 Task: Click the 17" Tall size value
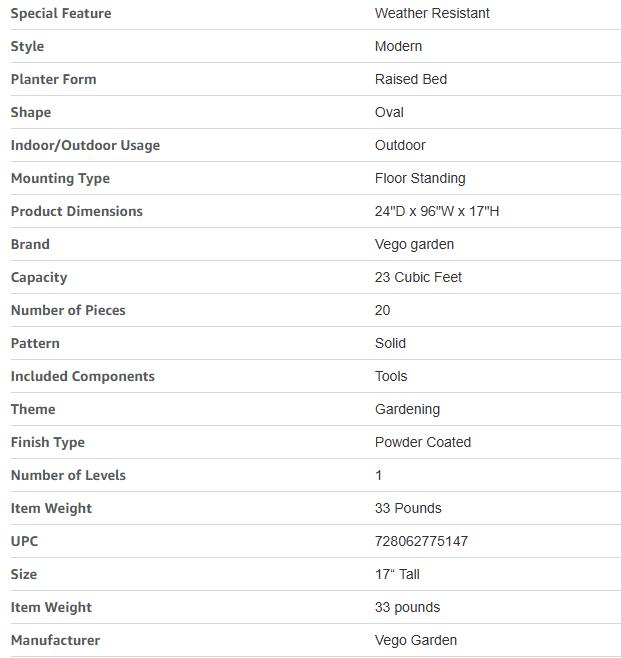[x=397, y=574]
